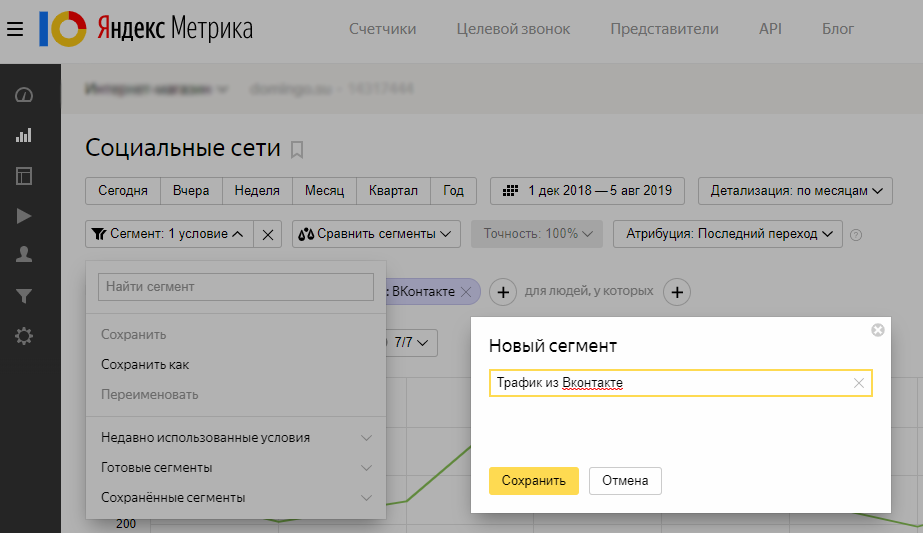Open Reports bar-chart sidebar icon
Image resolution: width=923 pixels, height=533 pixels.
[24, 135]
